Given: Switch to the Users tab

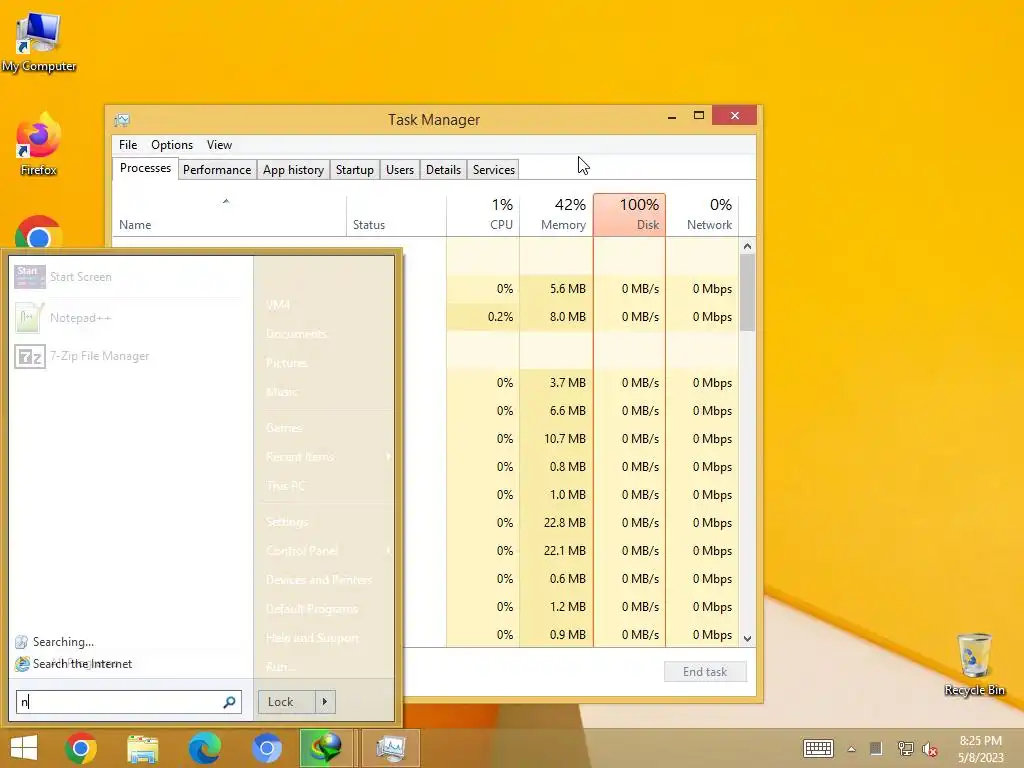Looking at the screenshot, I should tap(400, 170).
